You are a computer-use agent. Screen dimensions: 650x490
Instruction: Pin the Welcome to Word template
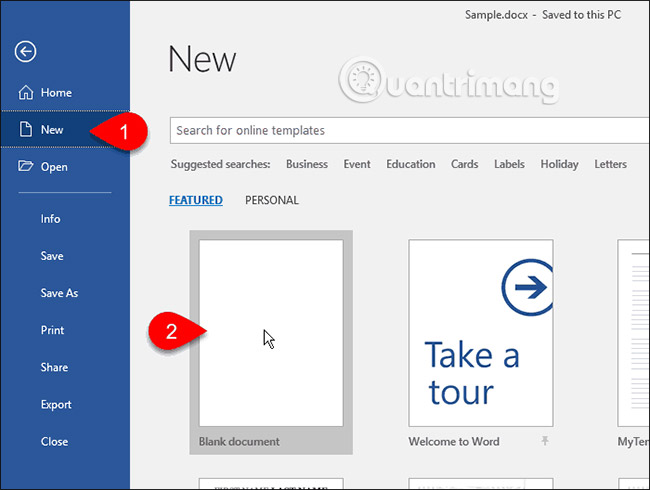pyautogui.click(x=545, y=440)
